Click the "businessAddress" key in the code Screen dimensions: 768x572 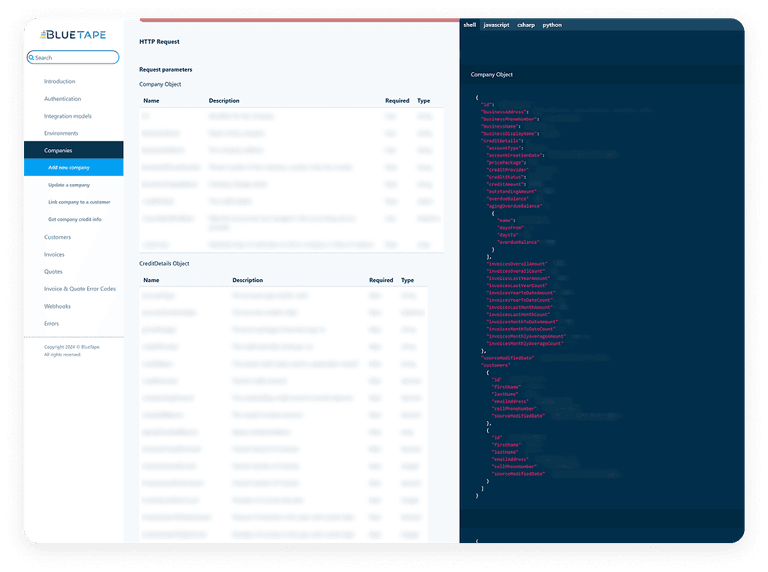[504, 112]
